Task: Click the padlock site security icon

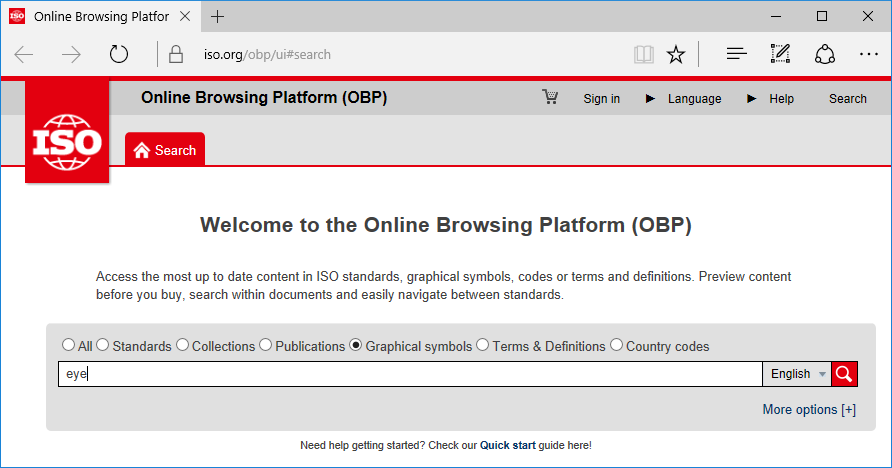Action: point(176,55)
